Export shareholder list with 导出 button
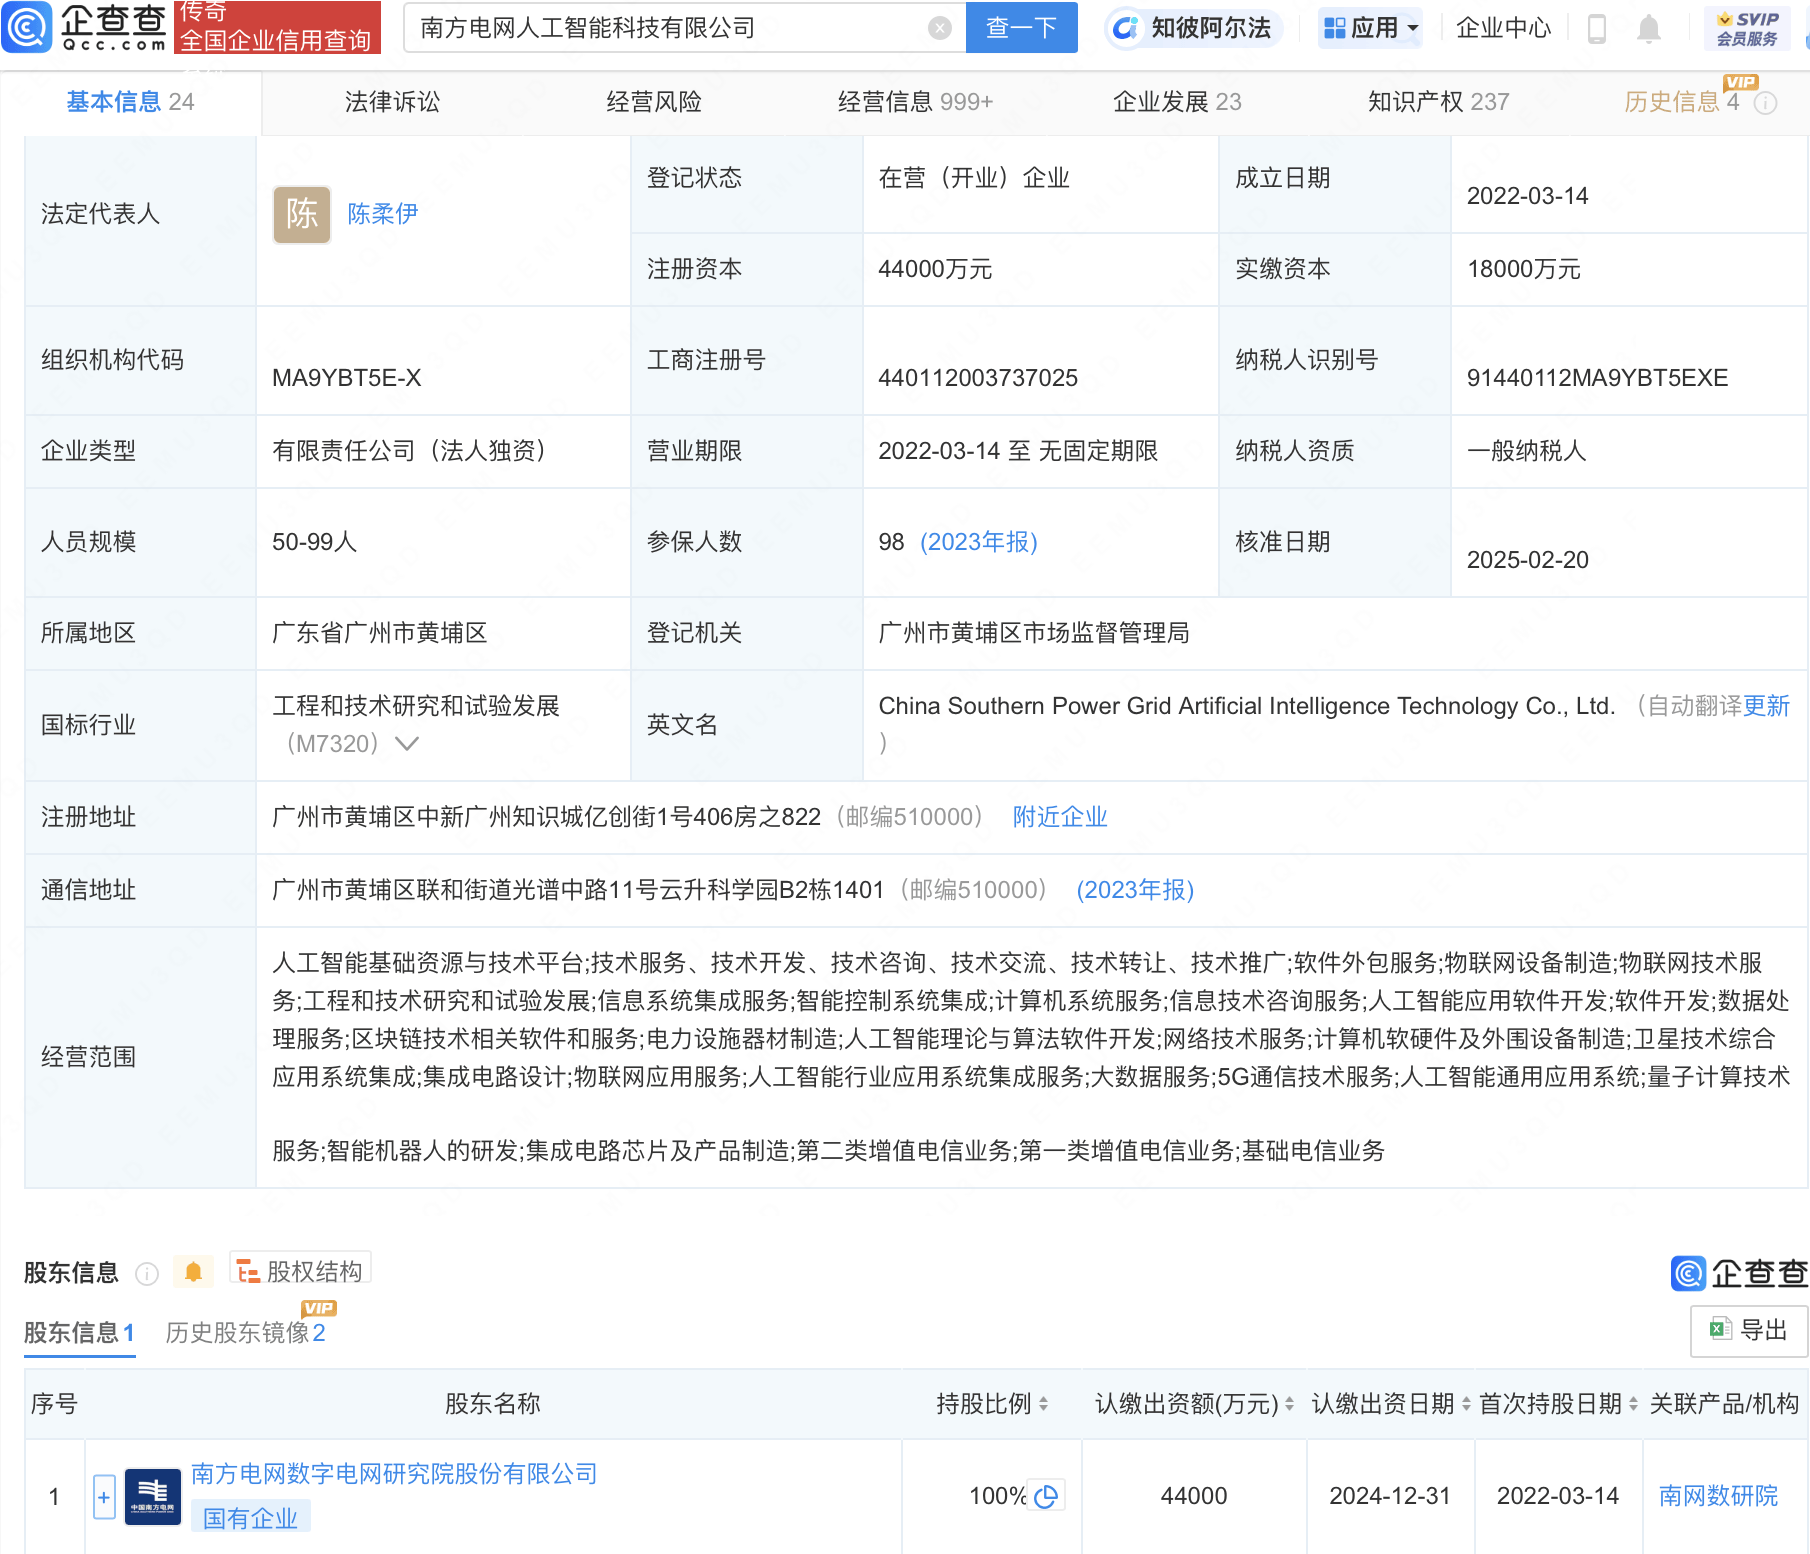The height and width of the screenshot is (1554, 1810). click(x=1748, y=1330)
